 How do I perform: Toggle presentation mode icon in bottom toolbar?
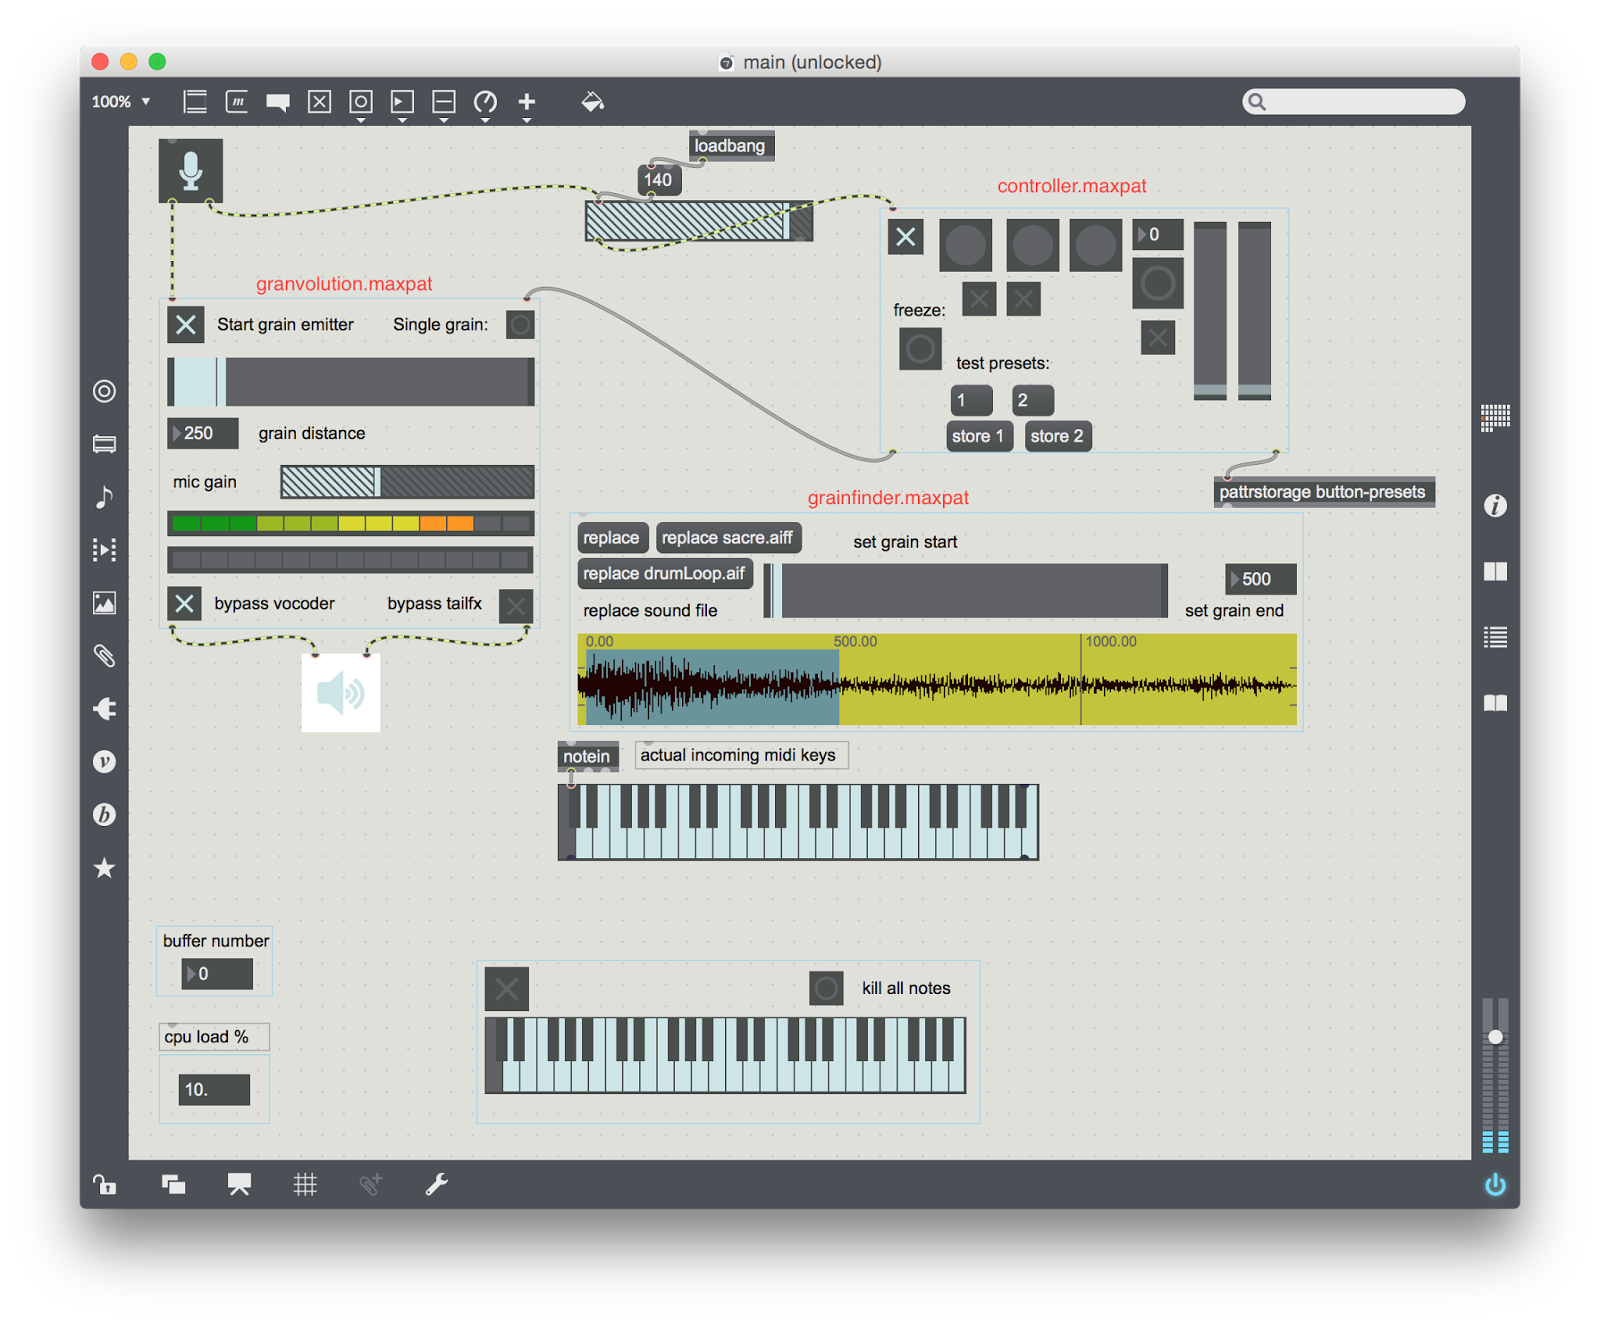[239, 1185]
